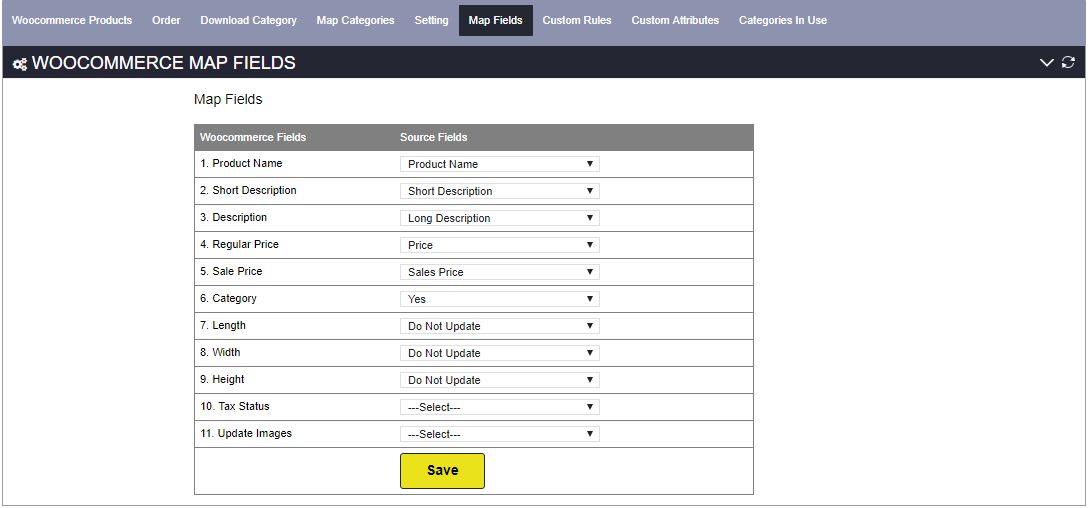Click the '8. Width' row label
This screenshot has width=1088, height=508.
(x=221, y=353)
